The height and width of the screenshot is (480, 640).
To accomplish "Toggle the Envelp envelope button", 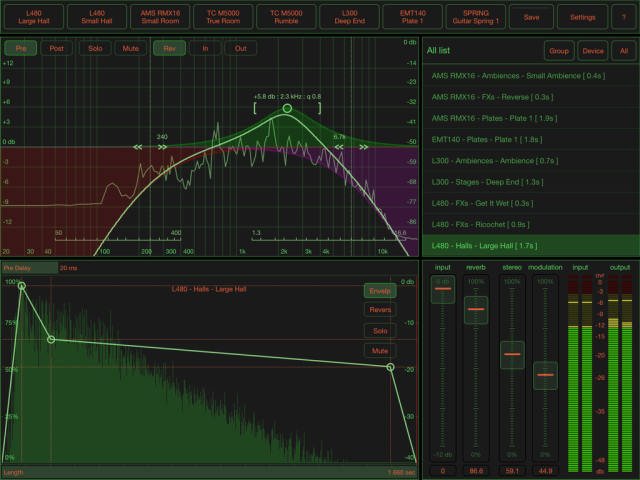I will click(x=380, y=291).
